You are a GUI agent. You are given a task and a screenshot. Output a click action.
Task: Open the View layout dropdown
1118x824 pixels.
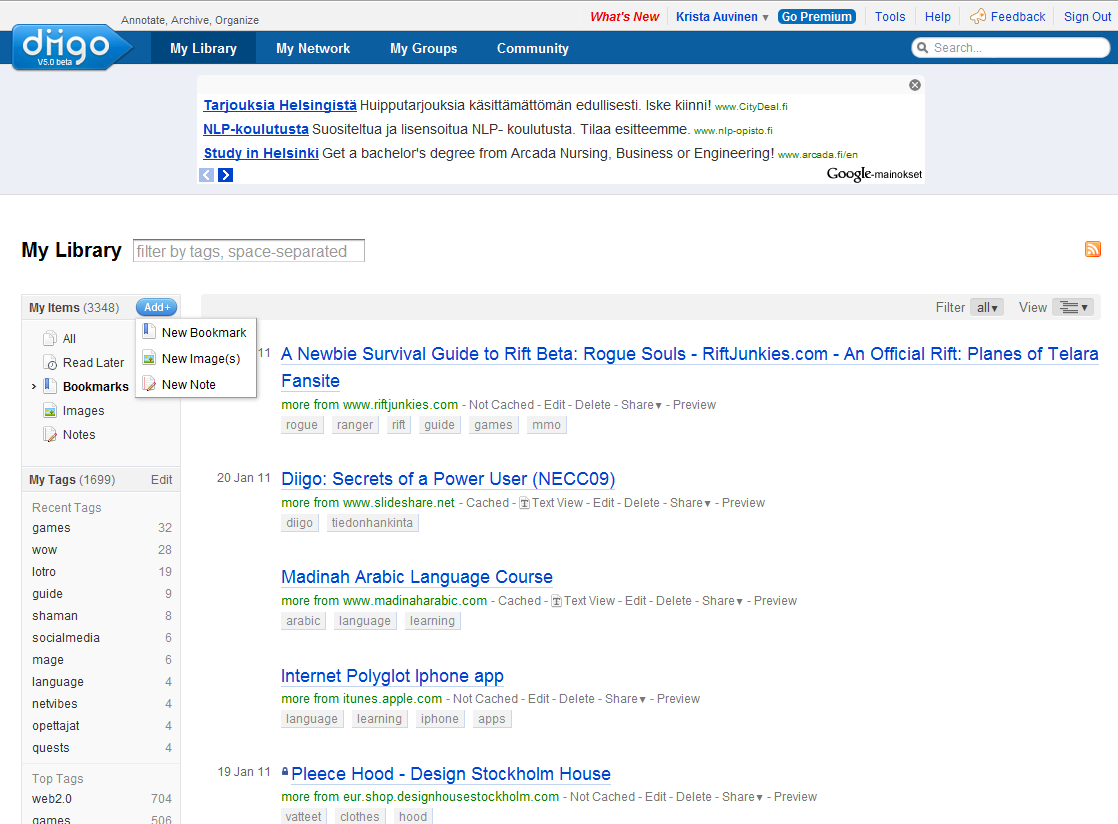point(1073,307)
